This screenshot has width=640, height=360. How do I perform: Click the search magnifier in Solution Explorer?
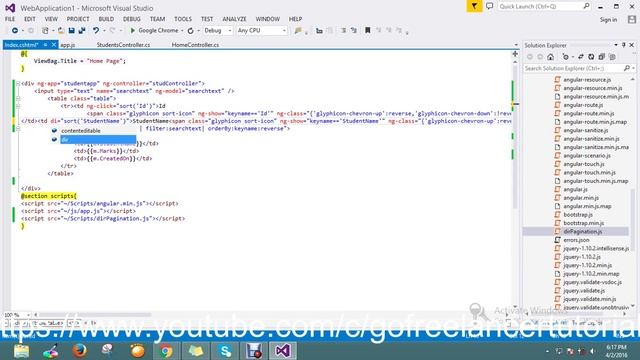tap(627, 68)
